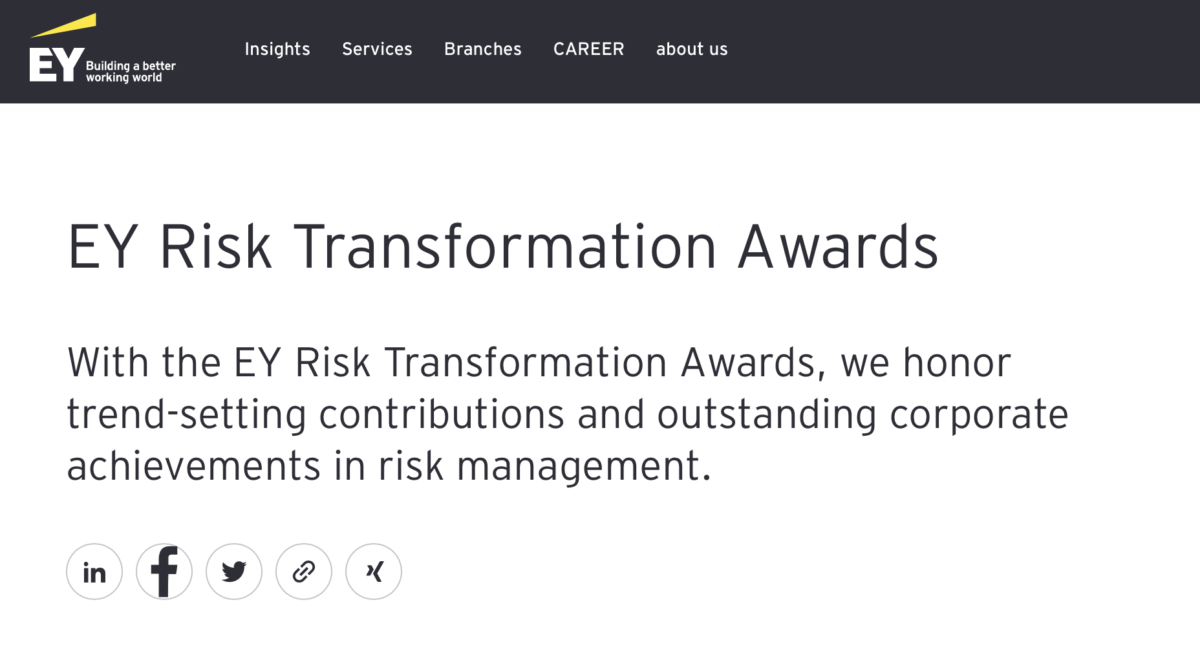Open the about us menu
The width and height of the screenshot is (1200, 653).
tap(692, 49)
